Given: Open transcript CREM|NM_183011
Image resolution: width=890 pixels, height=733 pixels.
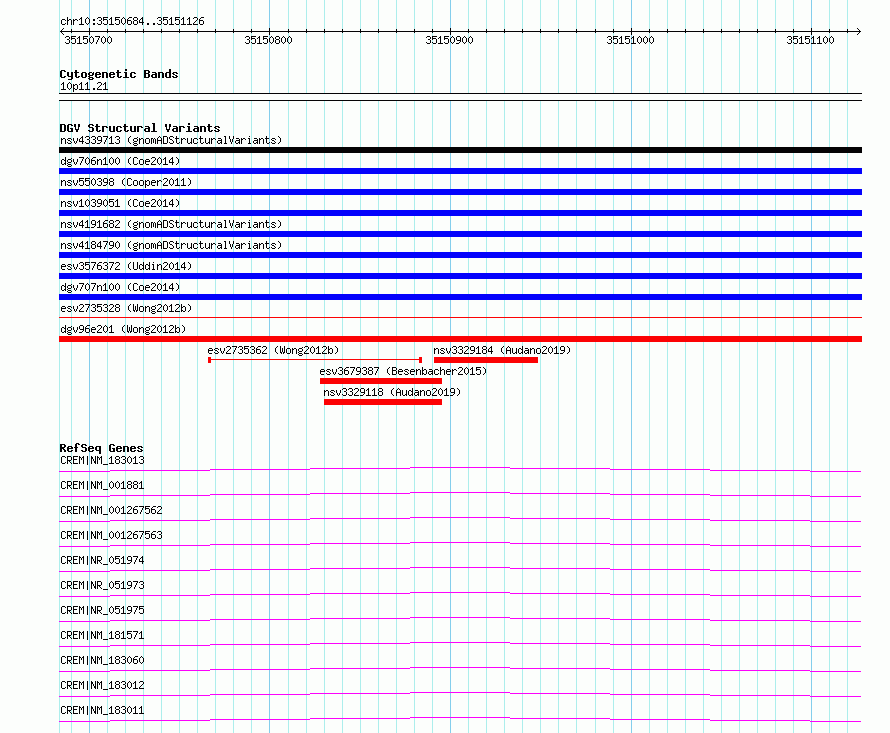Looking at the screenshot, I should [102, 710].
